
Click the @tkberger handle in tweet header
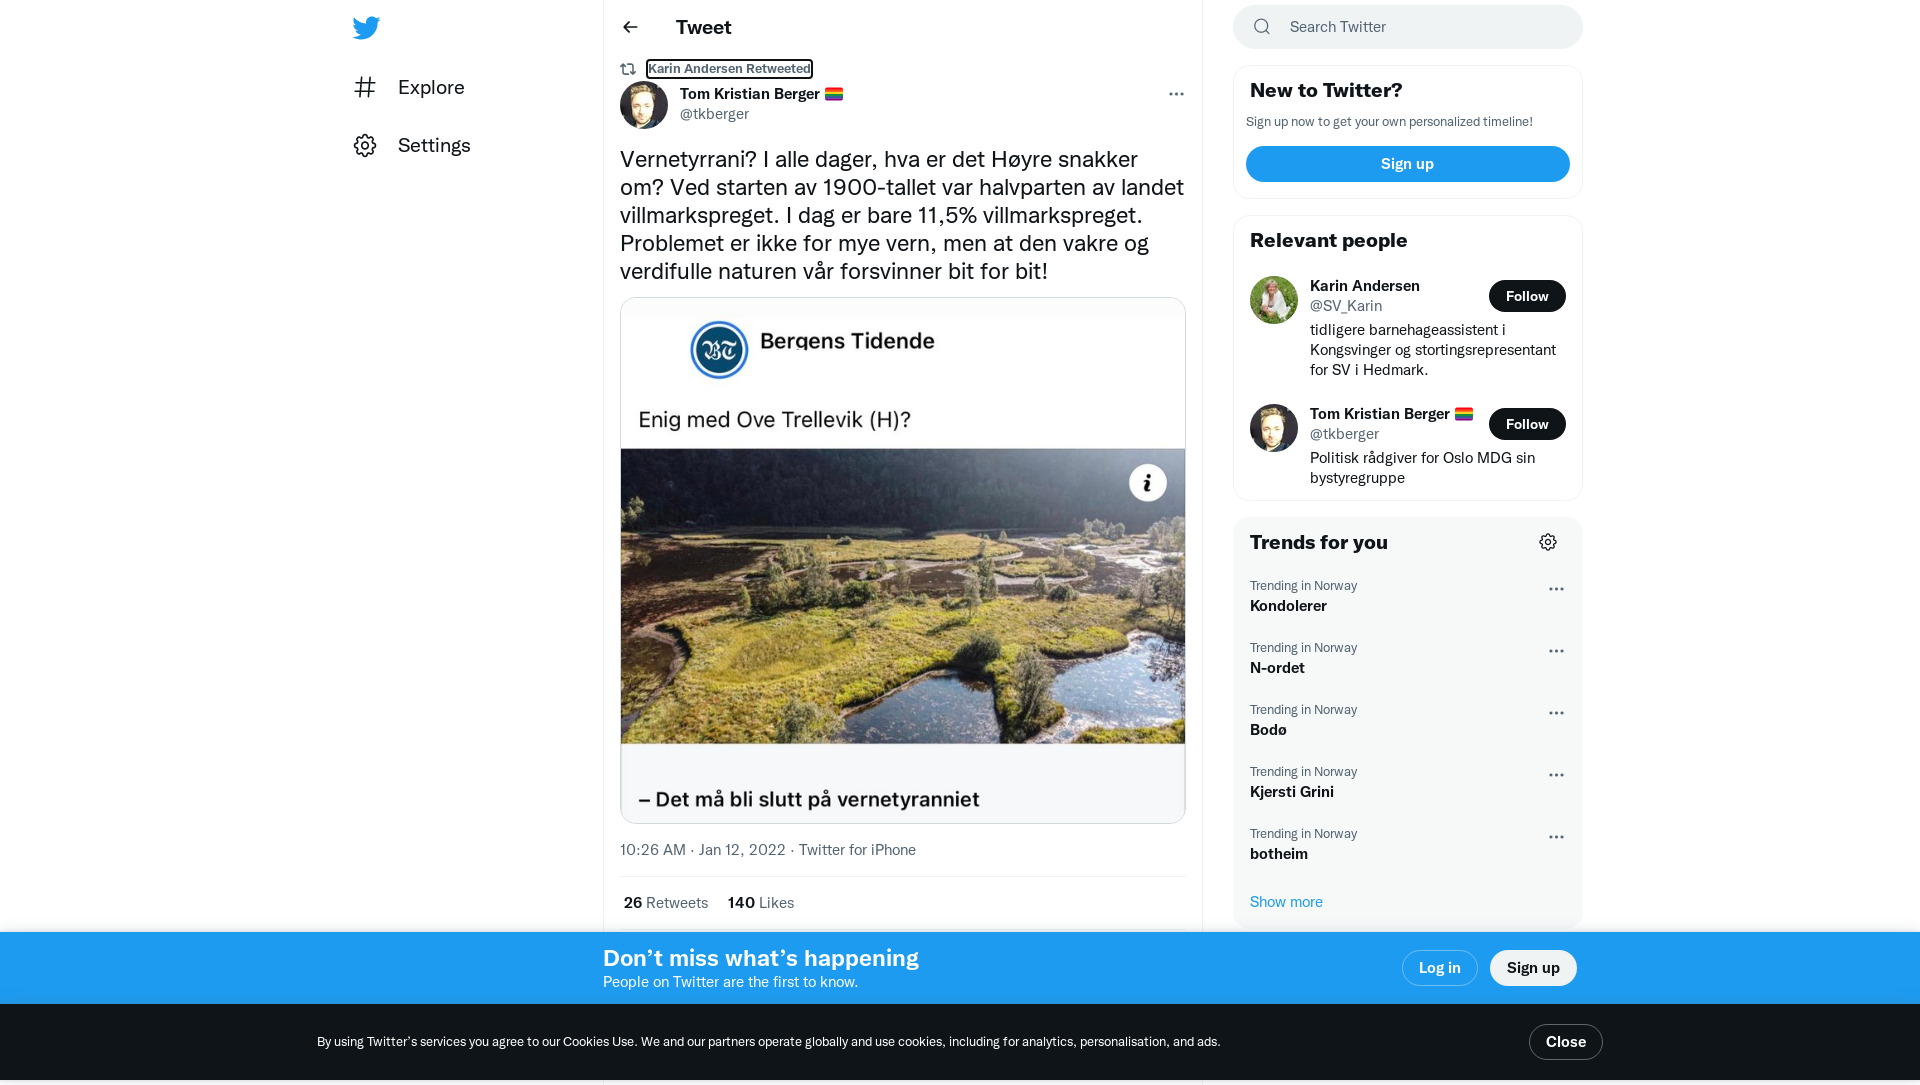click(714, 114)
